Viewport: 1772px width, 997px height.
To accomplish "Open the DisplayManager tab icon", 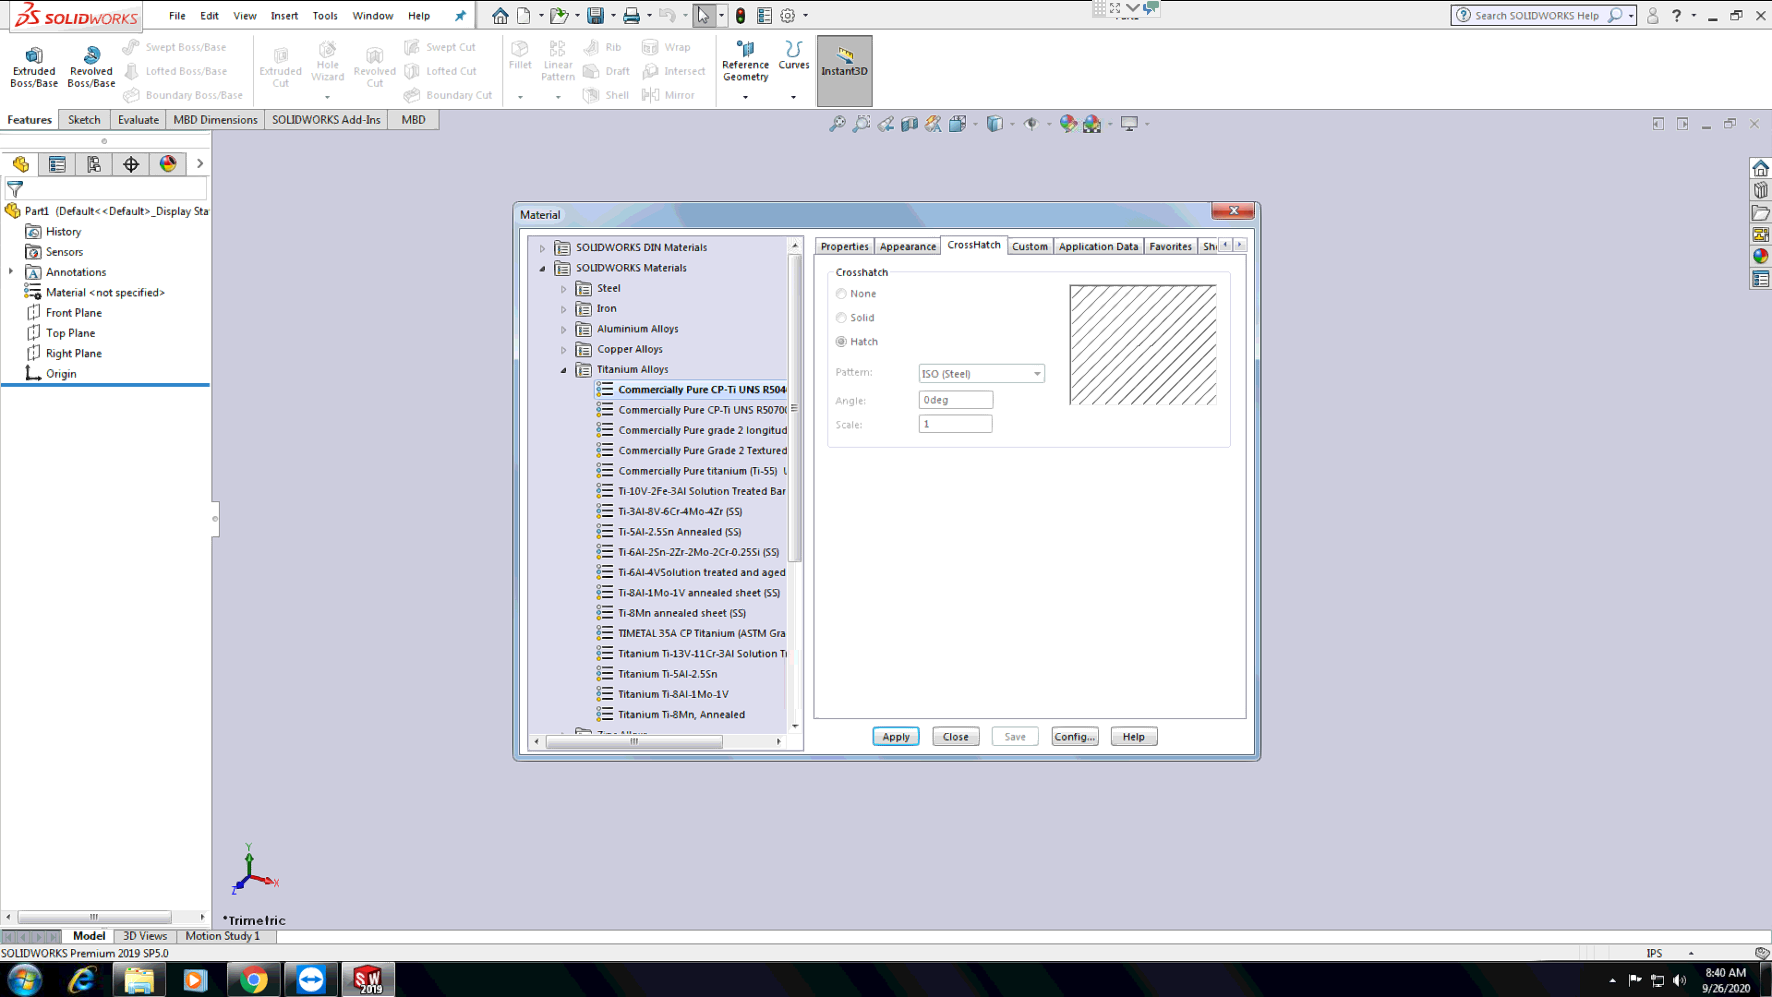I will pyautogui.click(x=168, y=164).
